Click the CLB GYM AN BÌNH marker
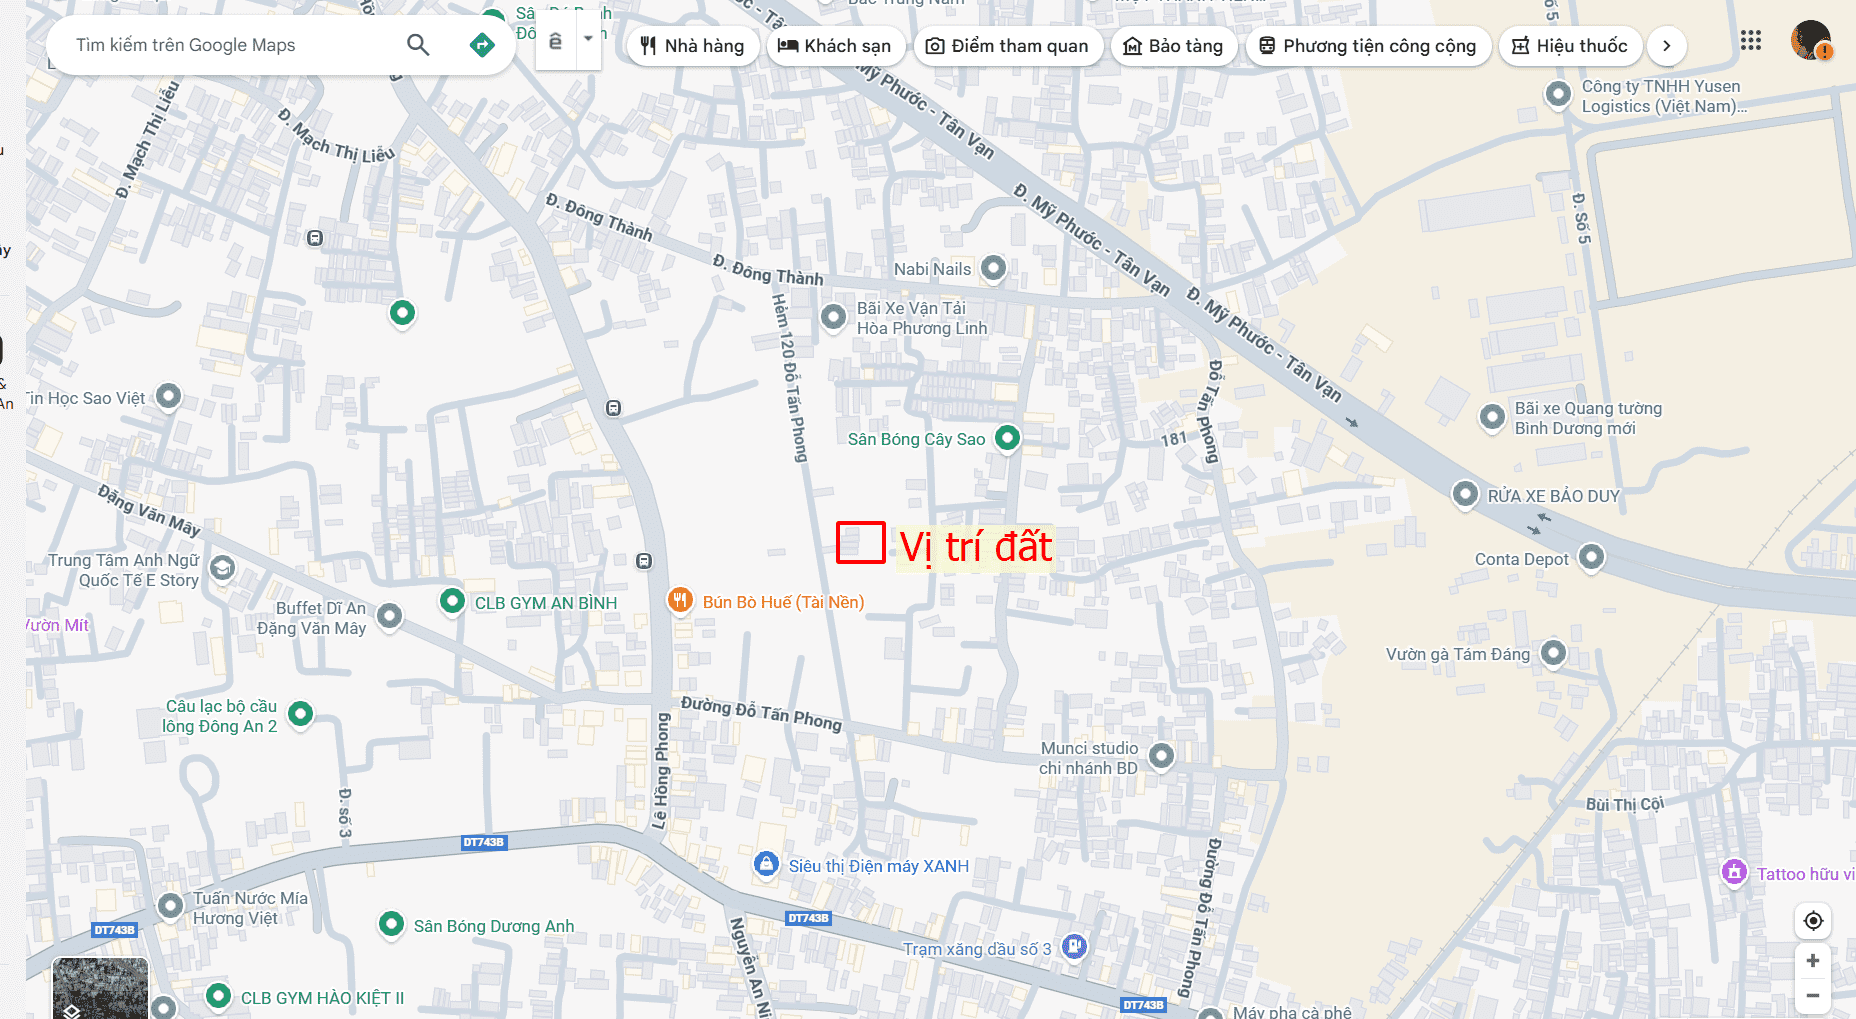1856x1019 pixels. 452,601
